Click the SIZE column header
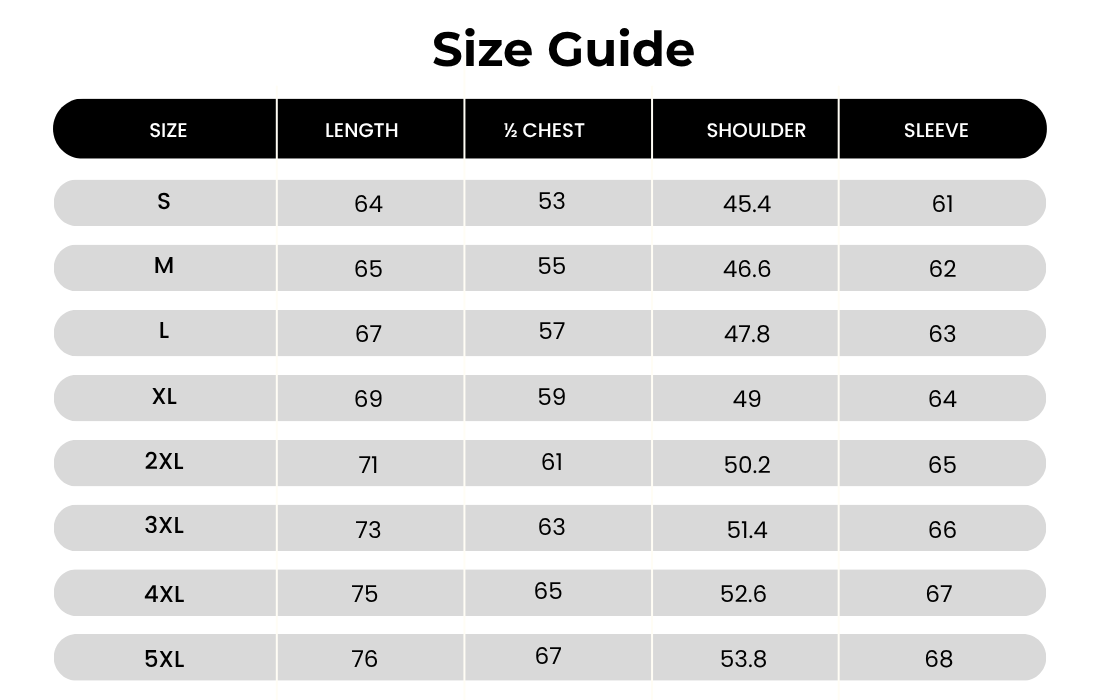 [x=168, y=130]
